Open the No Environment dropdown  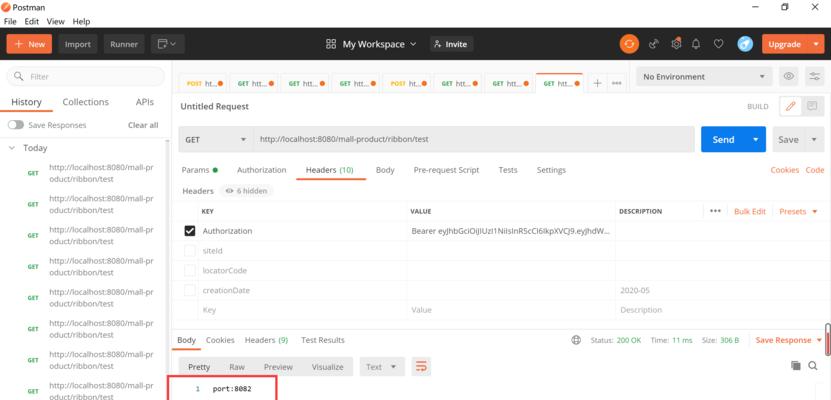(x=704, y=76)
